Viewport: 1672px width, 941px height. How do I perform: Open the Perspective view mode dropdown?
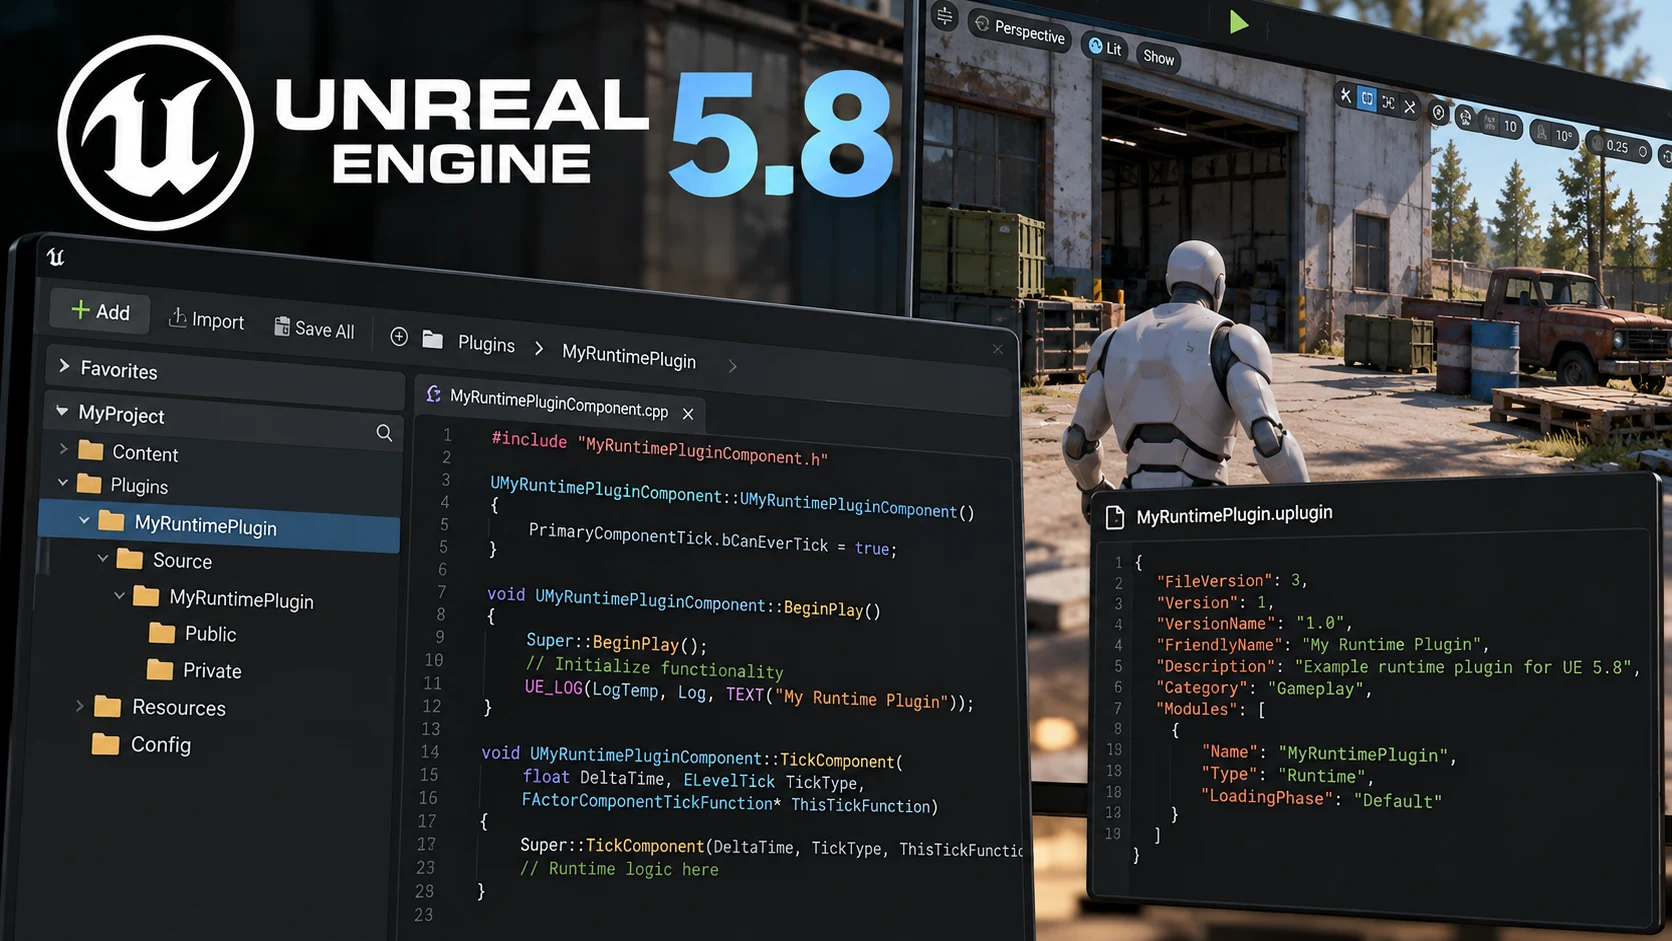[1020, 32]
